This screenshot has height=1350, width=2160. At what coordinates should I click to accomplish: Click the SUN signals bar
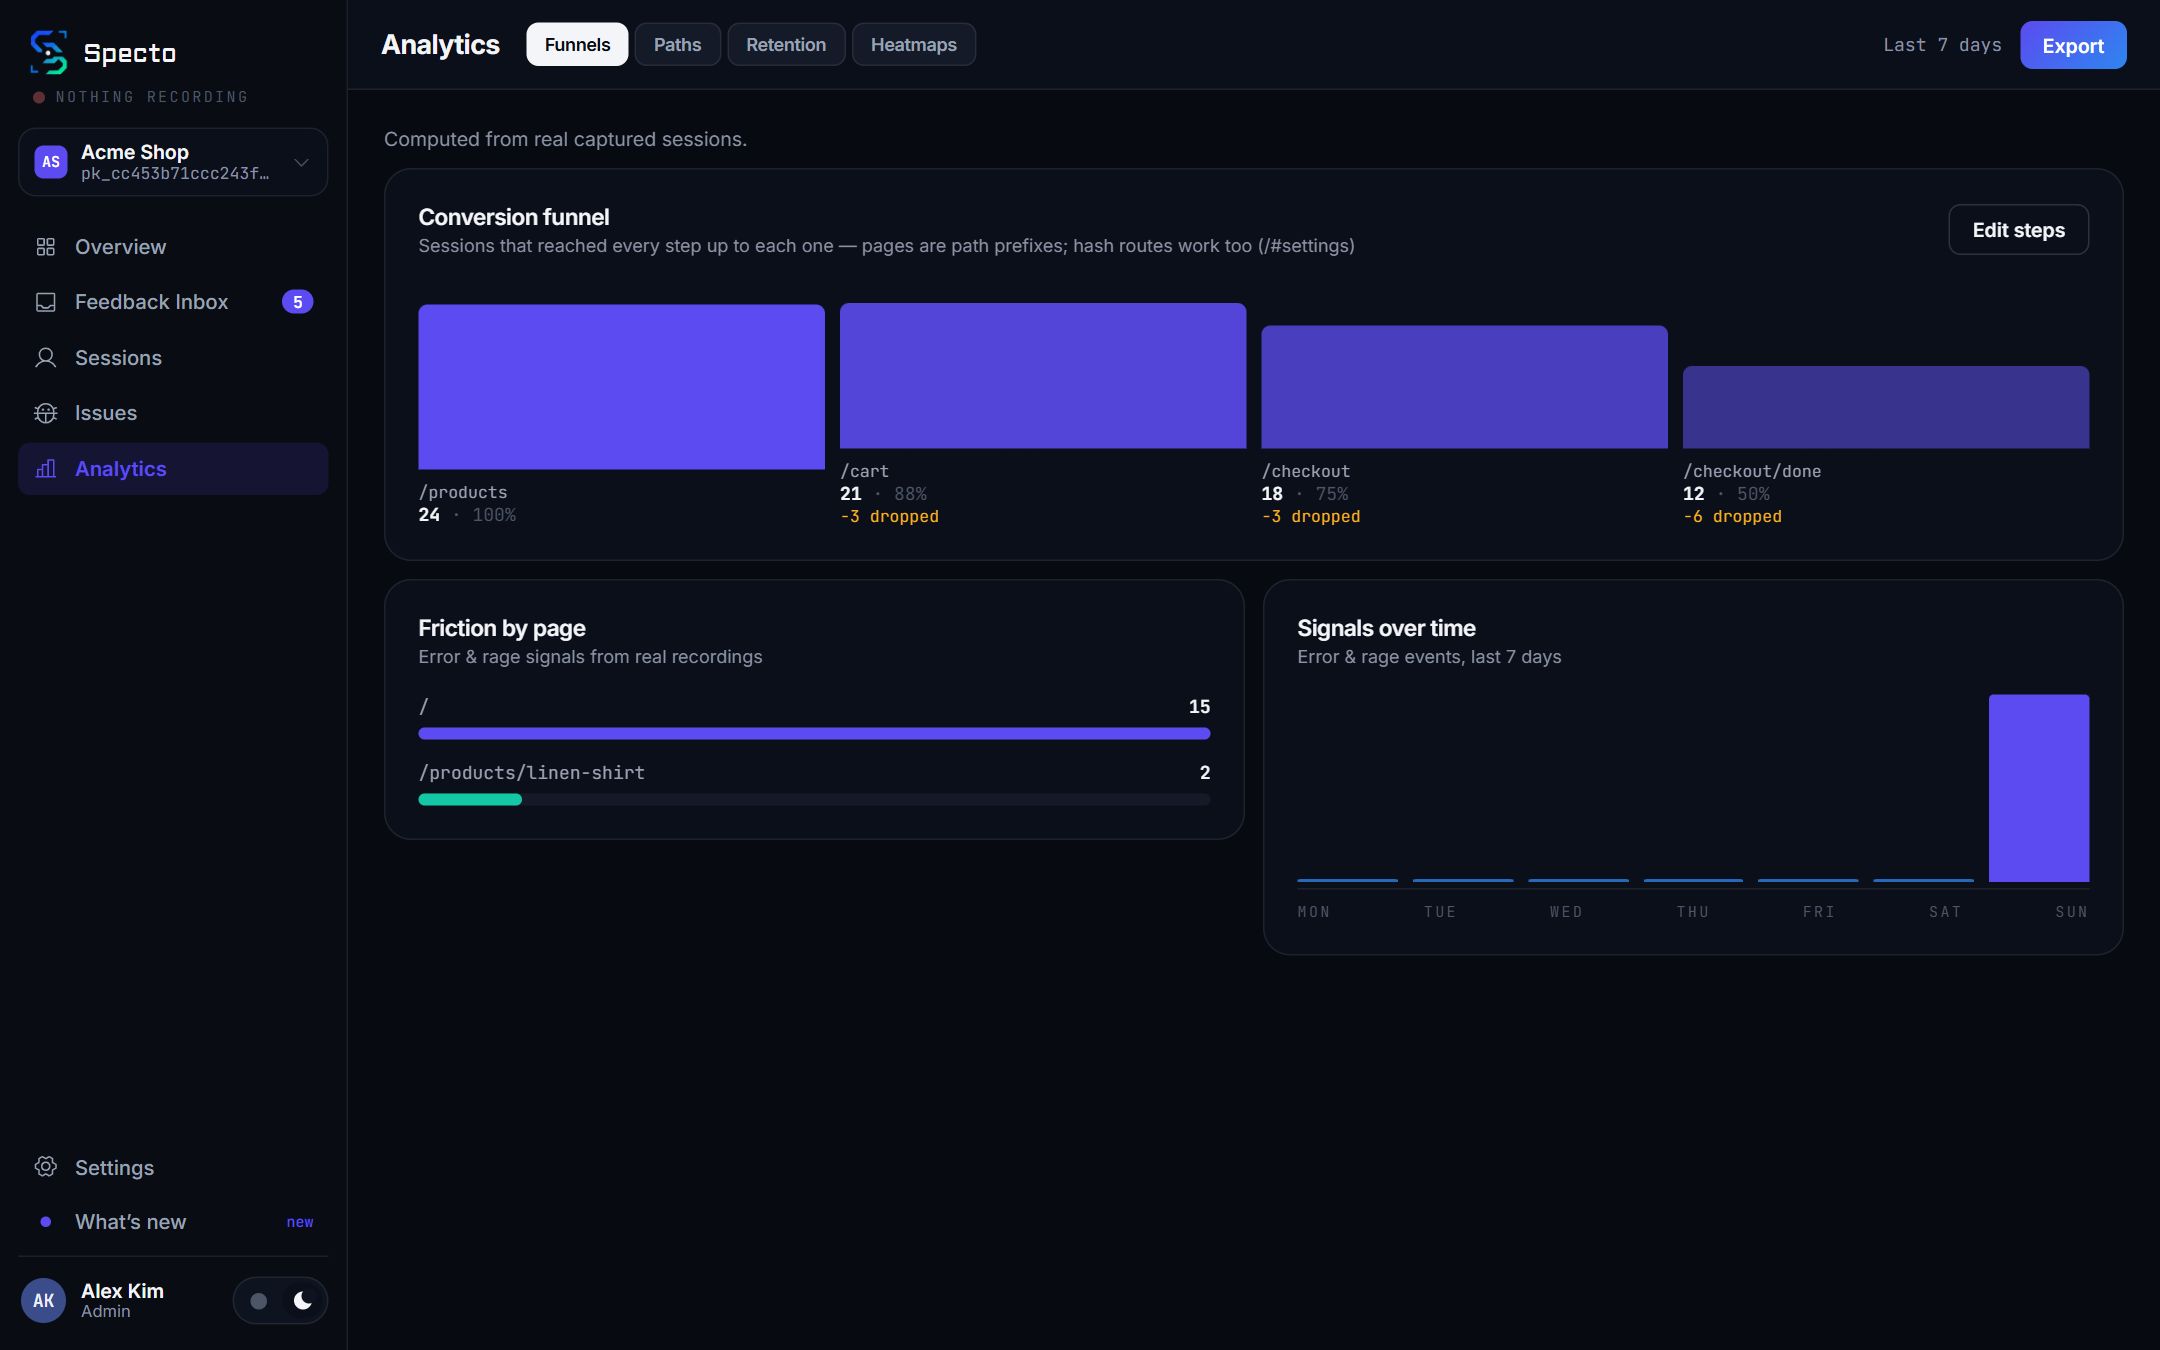click(x=2039, y=788)
